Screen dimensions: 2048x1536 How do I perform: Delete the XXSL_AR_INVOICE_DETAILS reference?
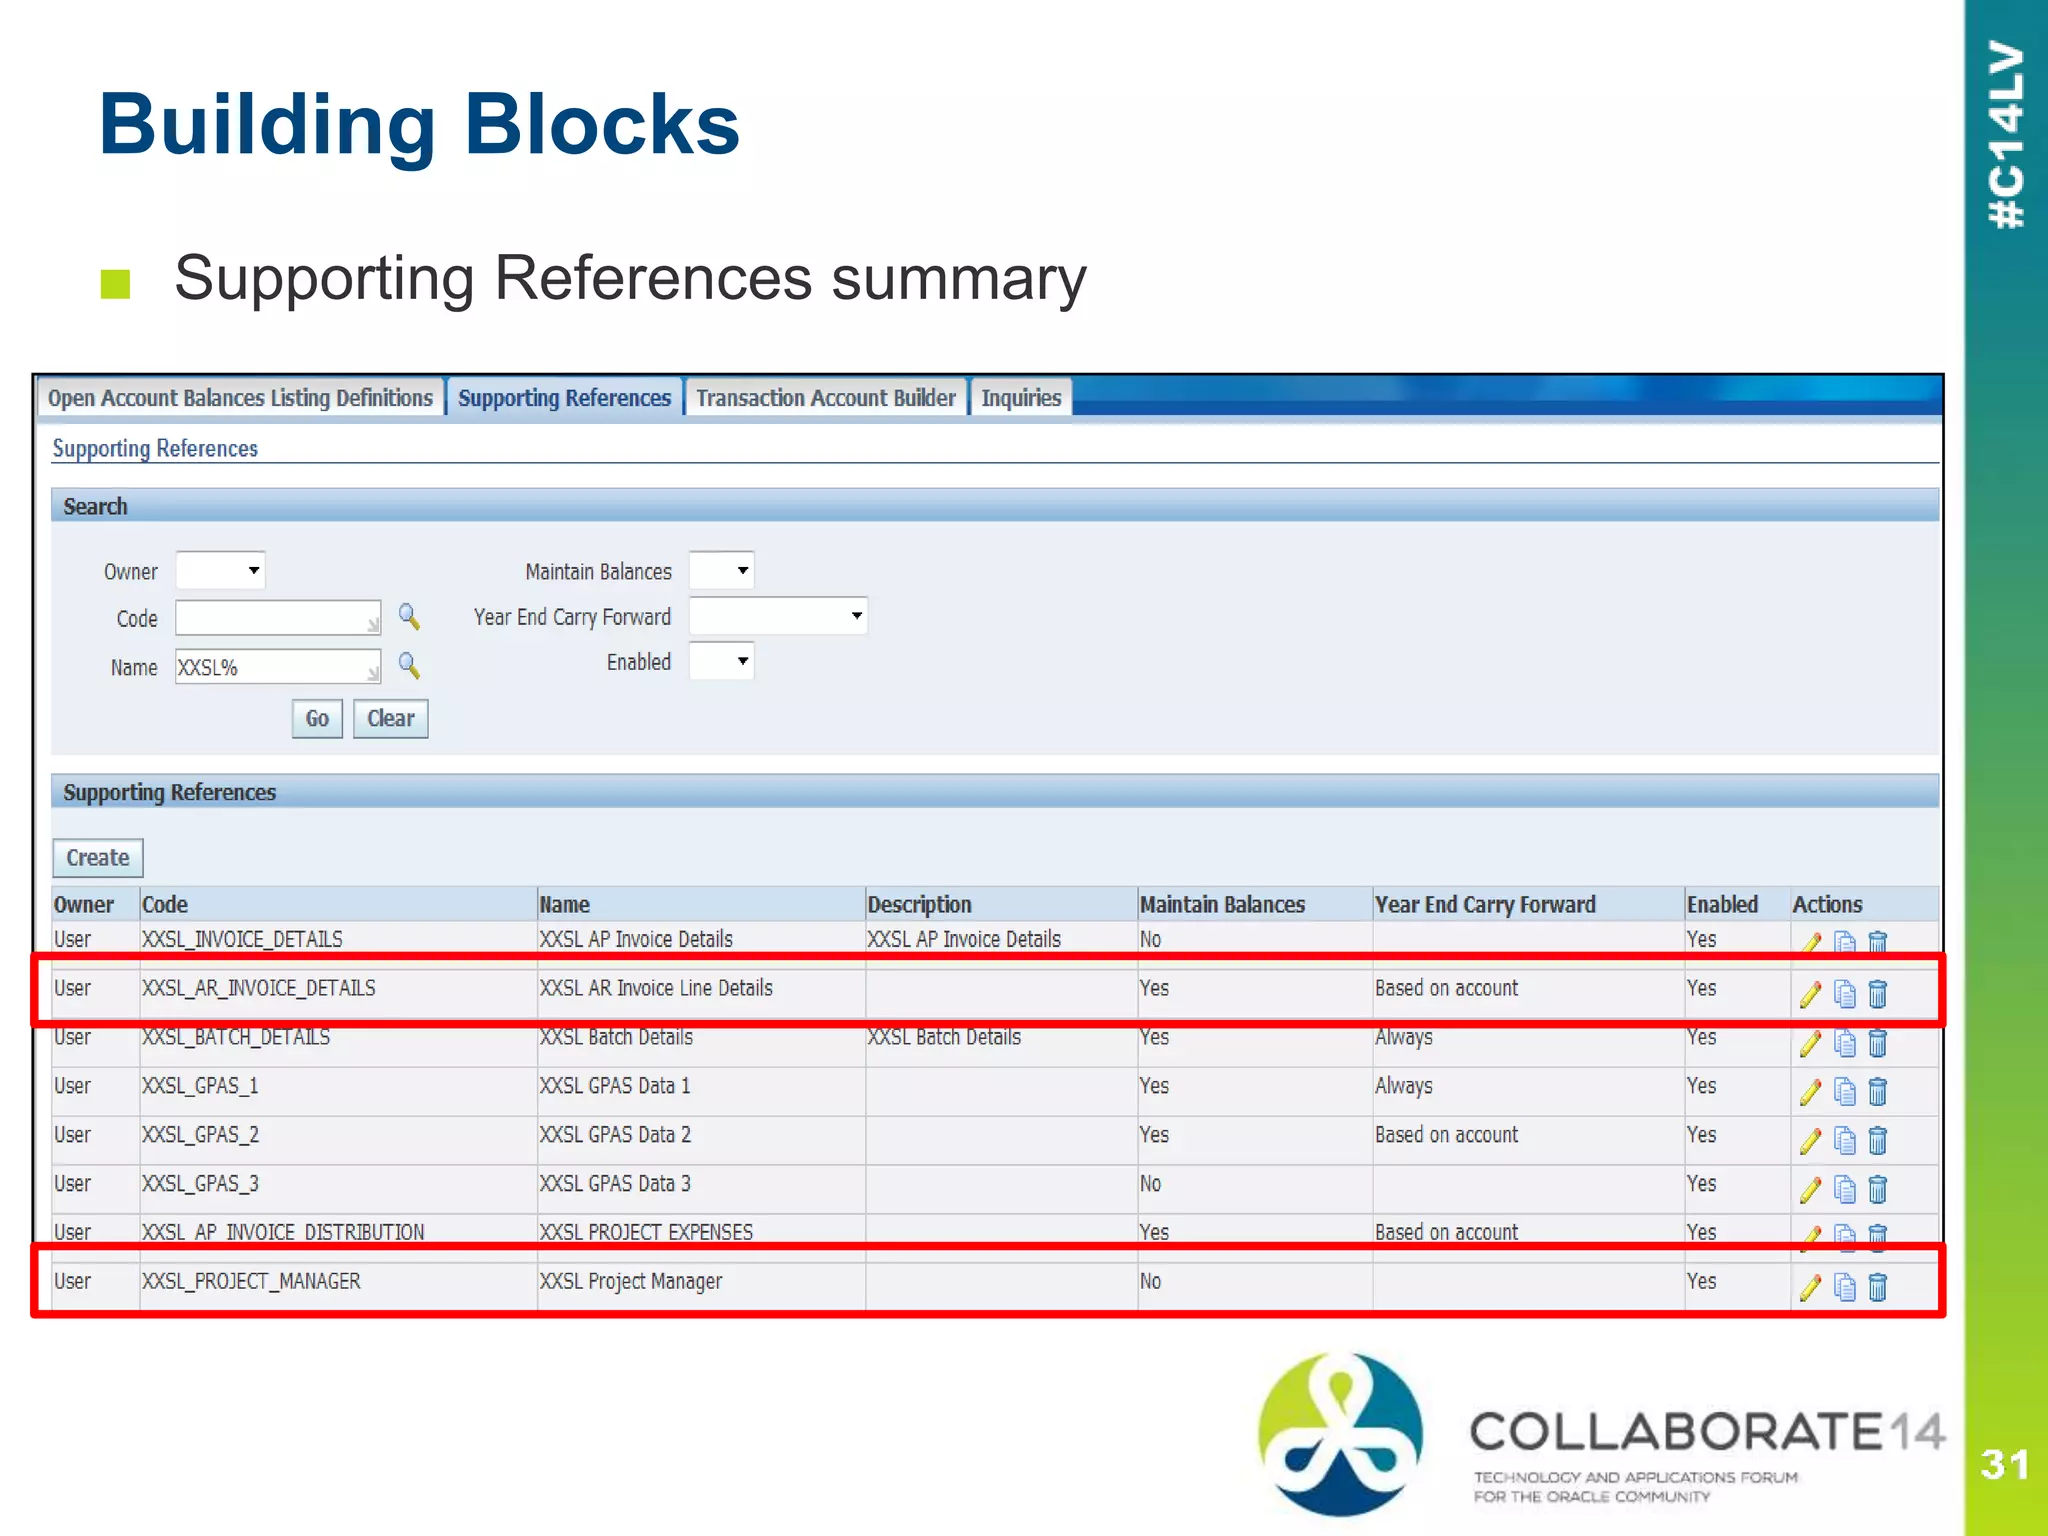(x=1878, y=994)
